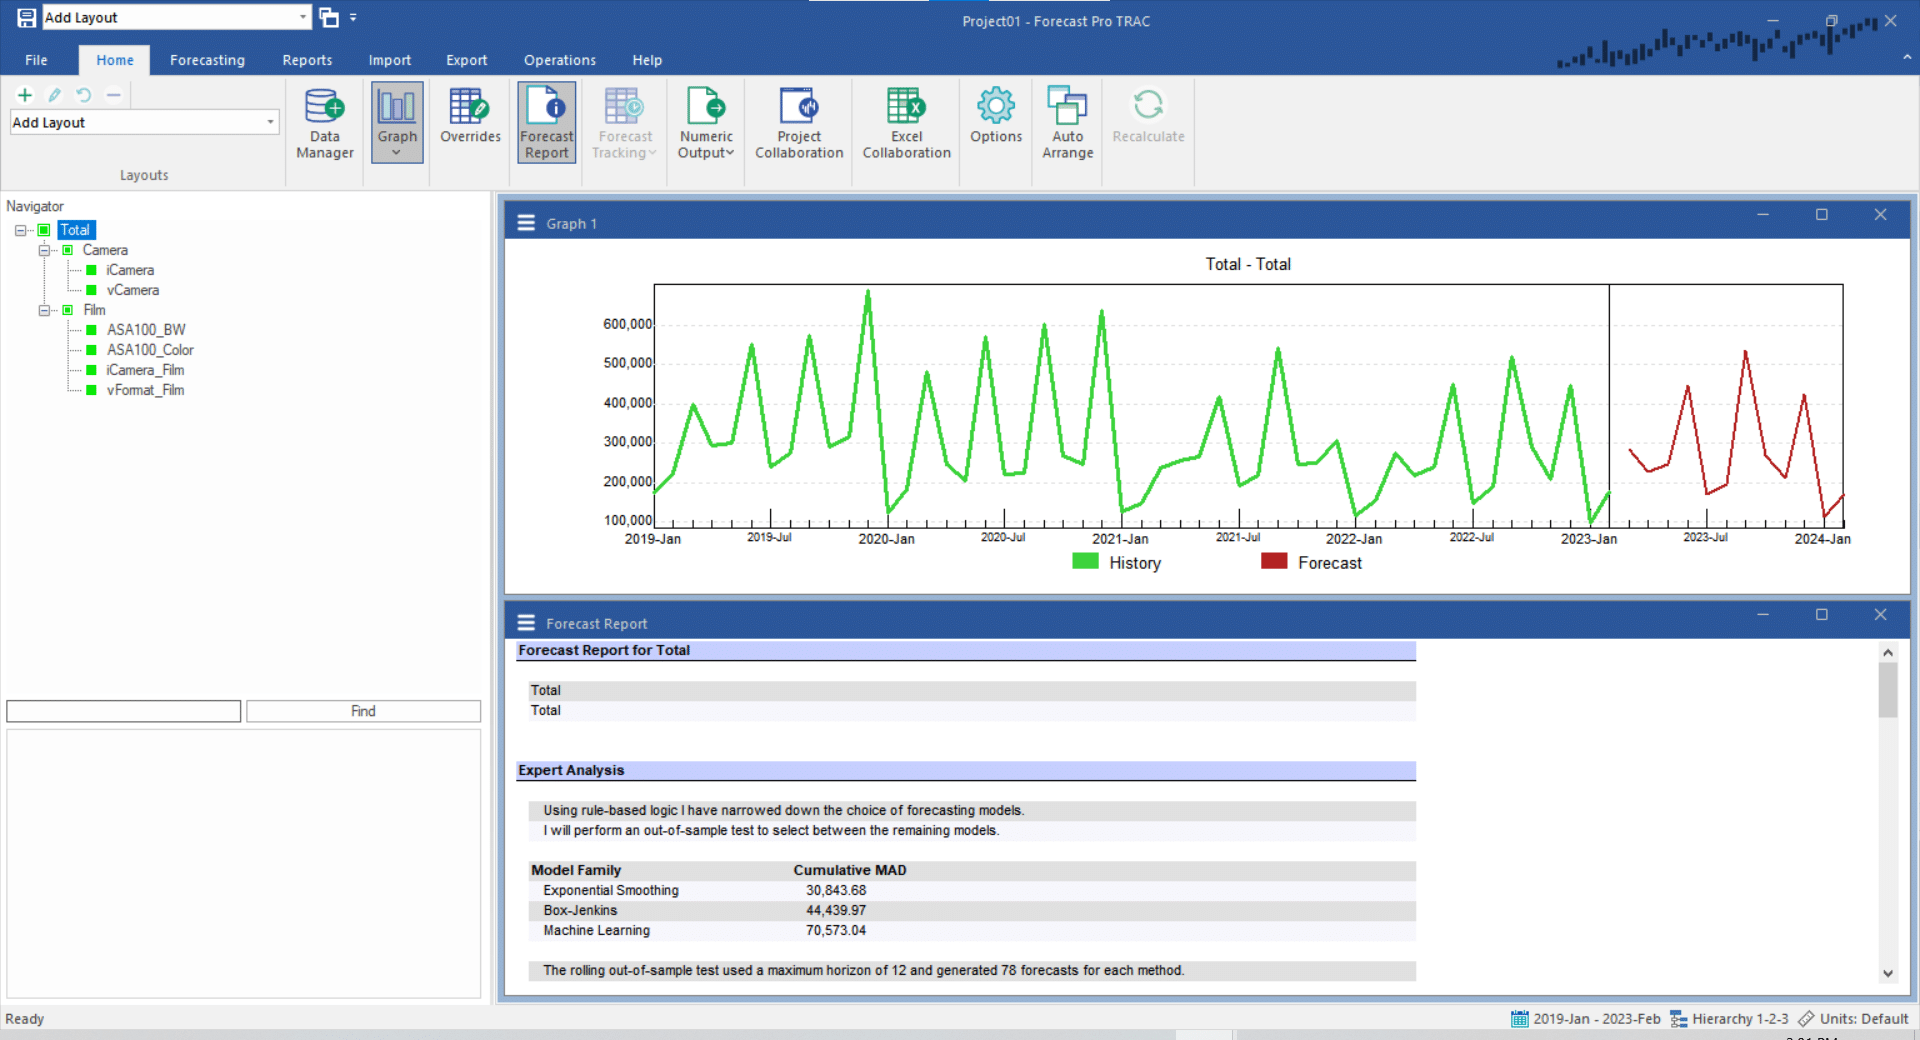Select vCamera in the Navigator tree
1920x1040 pixels.
pyautogui.click(x=132, y=290)
